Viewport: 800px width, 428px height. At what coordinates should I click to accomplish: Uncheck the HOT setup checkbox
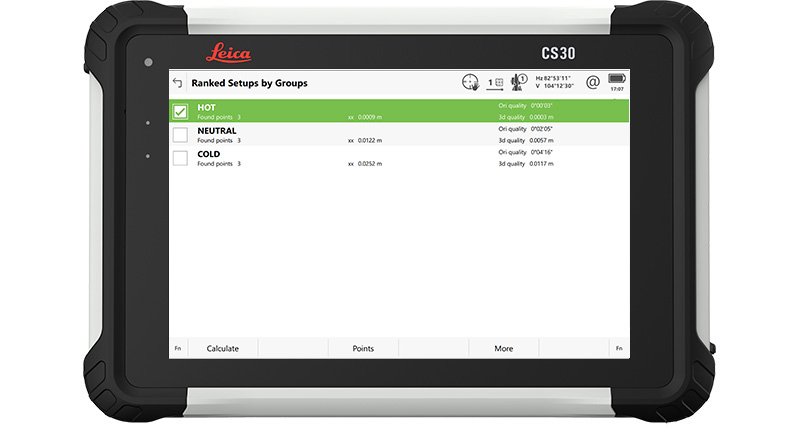pyautogui.click(x=180, y=111)
